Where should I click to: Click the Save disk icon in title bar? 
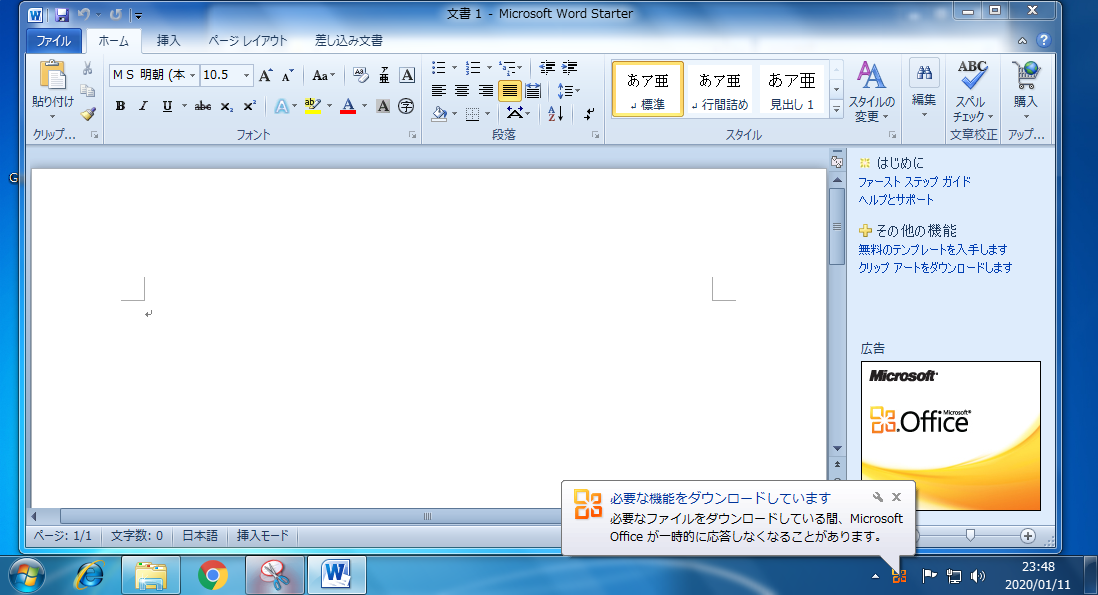(62, 15)
